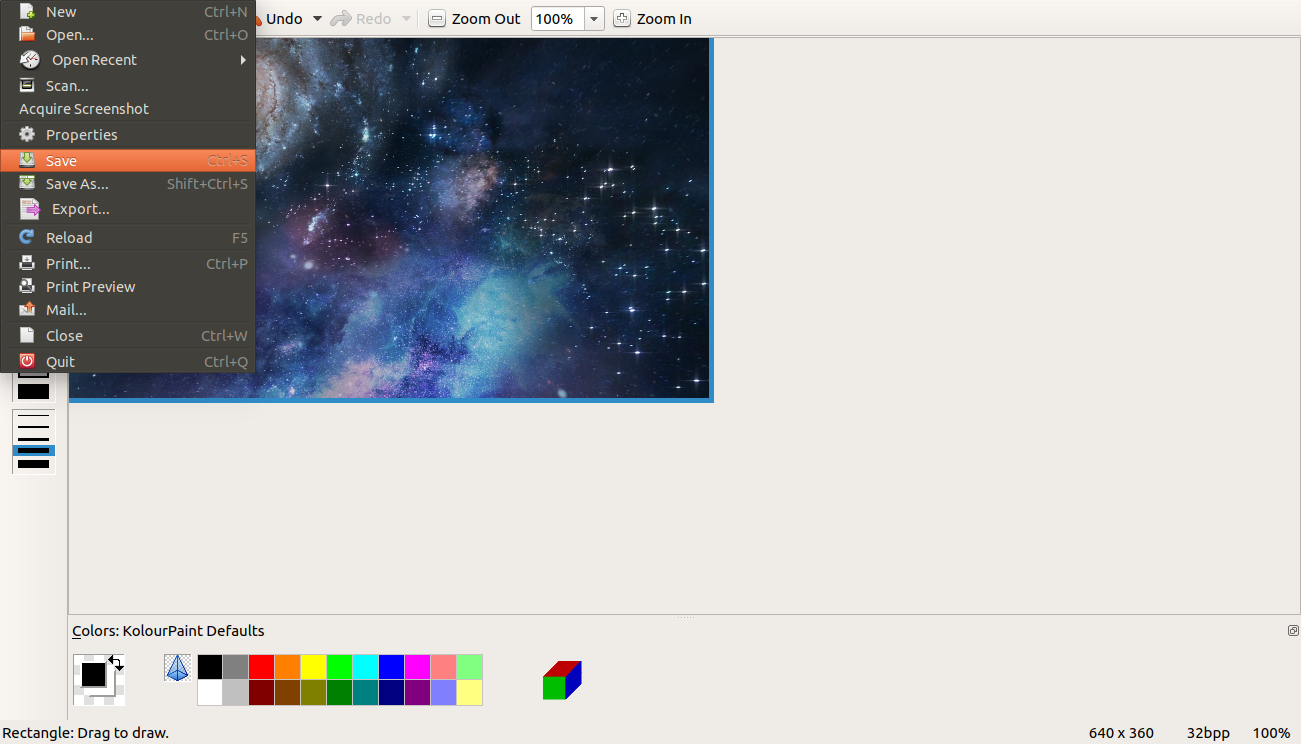Image resolution: width=1301 pixels, height=744 pixels.
Task: Choose Open... in the File menu
Action: point(128,35)
